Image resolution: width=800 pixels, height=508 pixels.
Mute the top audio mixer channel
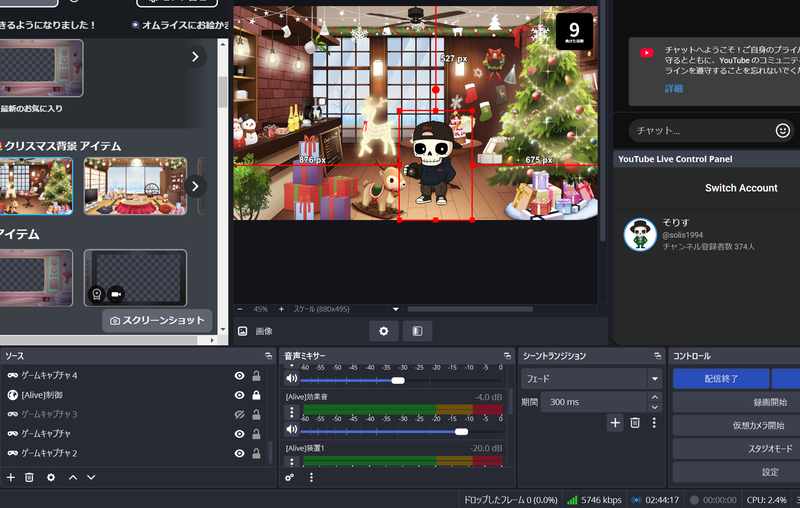292,378
